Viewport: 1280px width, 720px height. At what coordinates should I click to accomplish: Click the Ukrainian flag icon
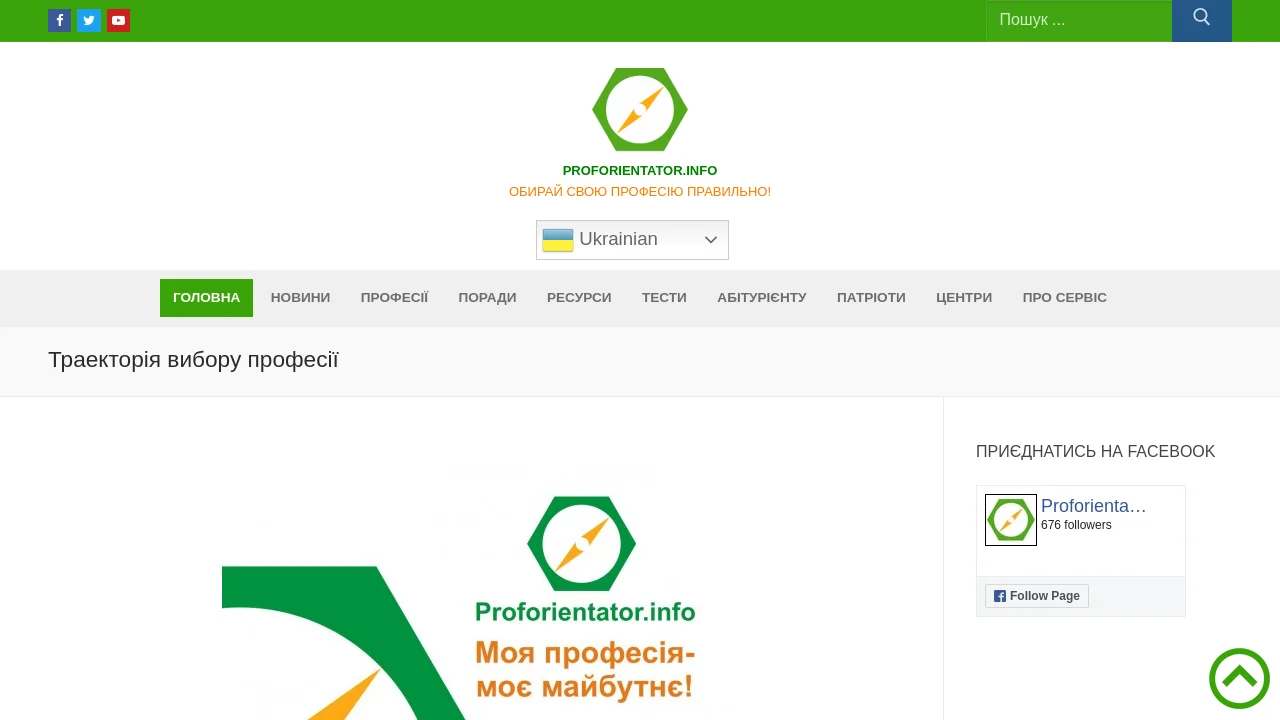[x=558, y=240]
